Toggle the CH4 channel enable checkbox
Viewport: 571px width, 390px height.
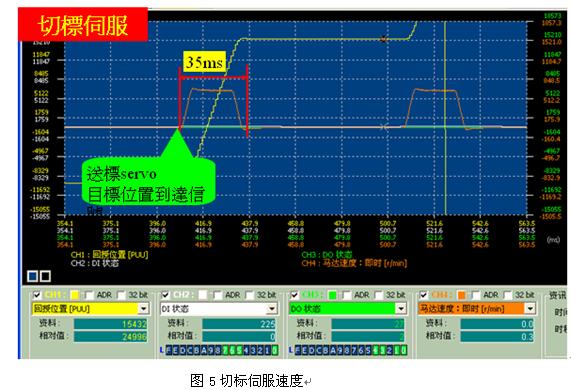click(423, 295)
